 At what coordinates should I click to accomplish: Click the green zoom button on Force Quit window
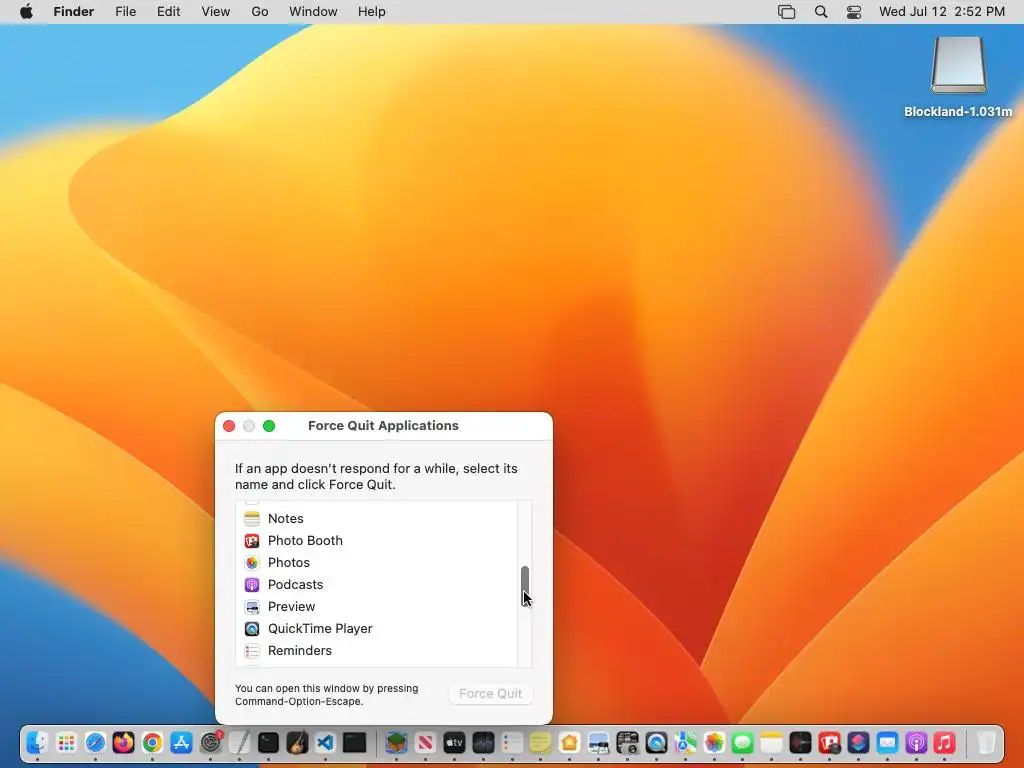(269, 426)
